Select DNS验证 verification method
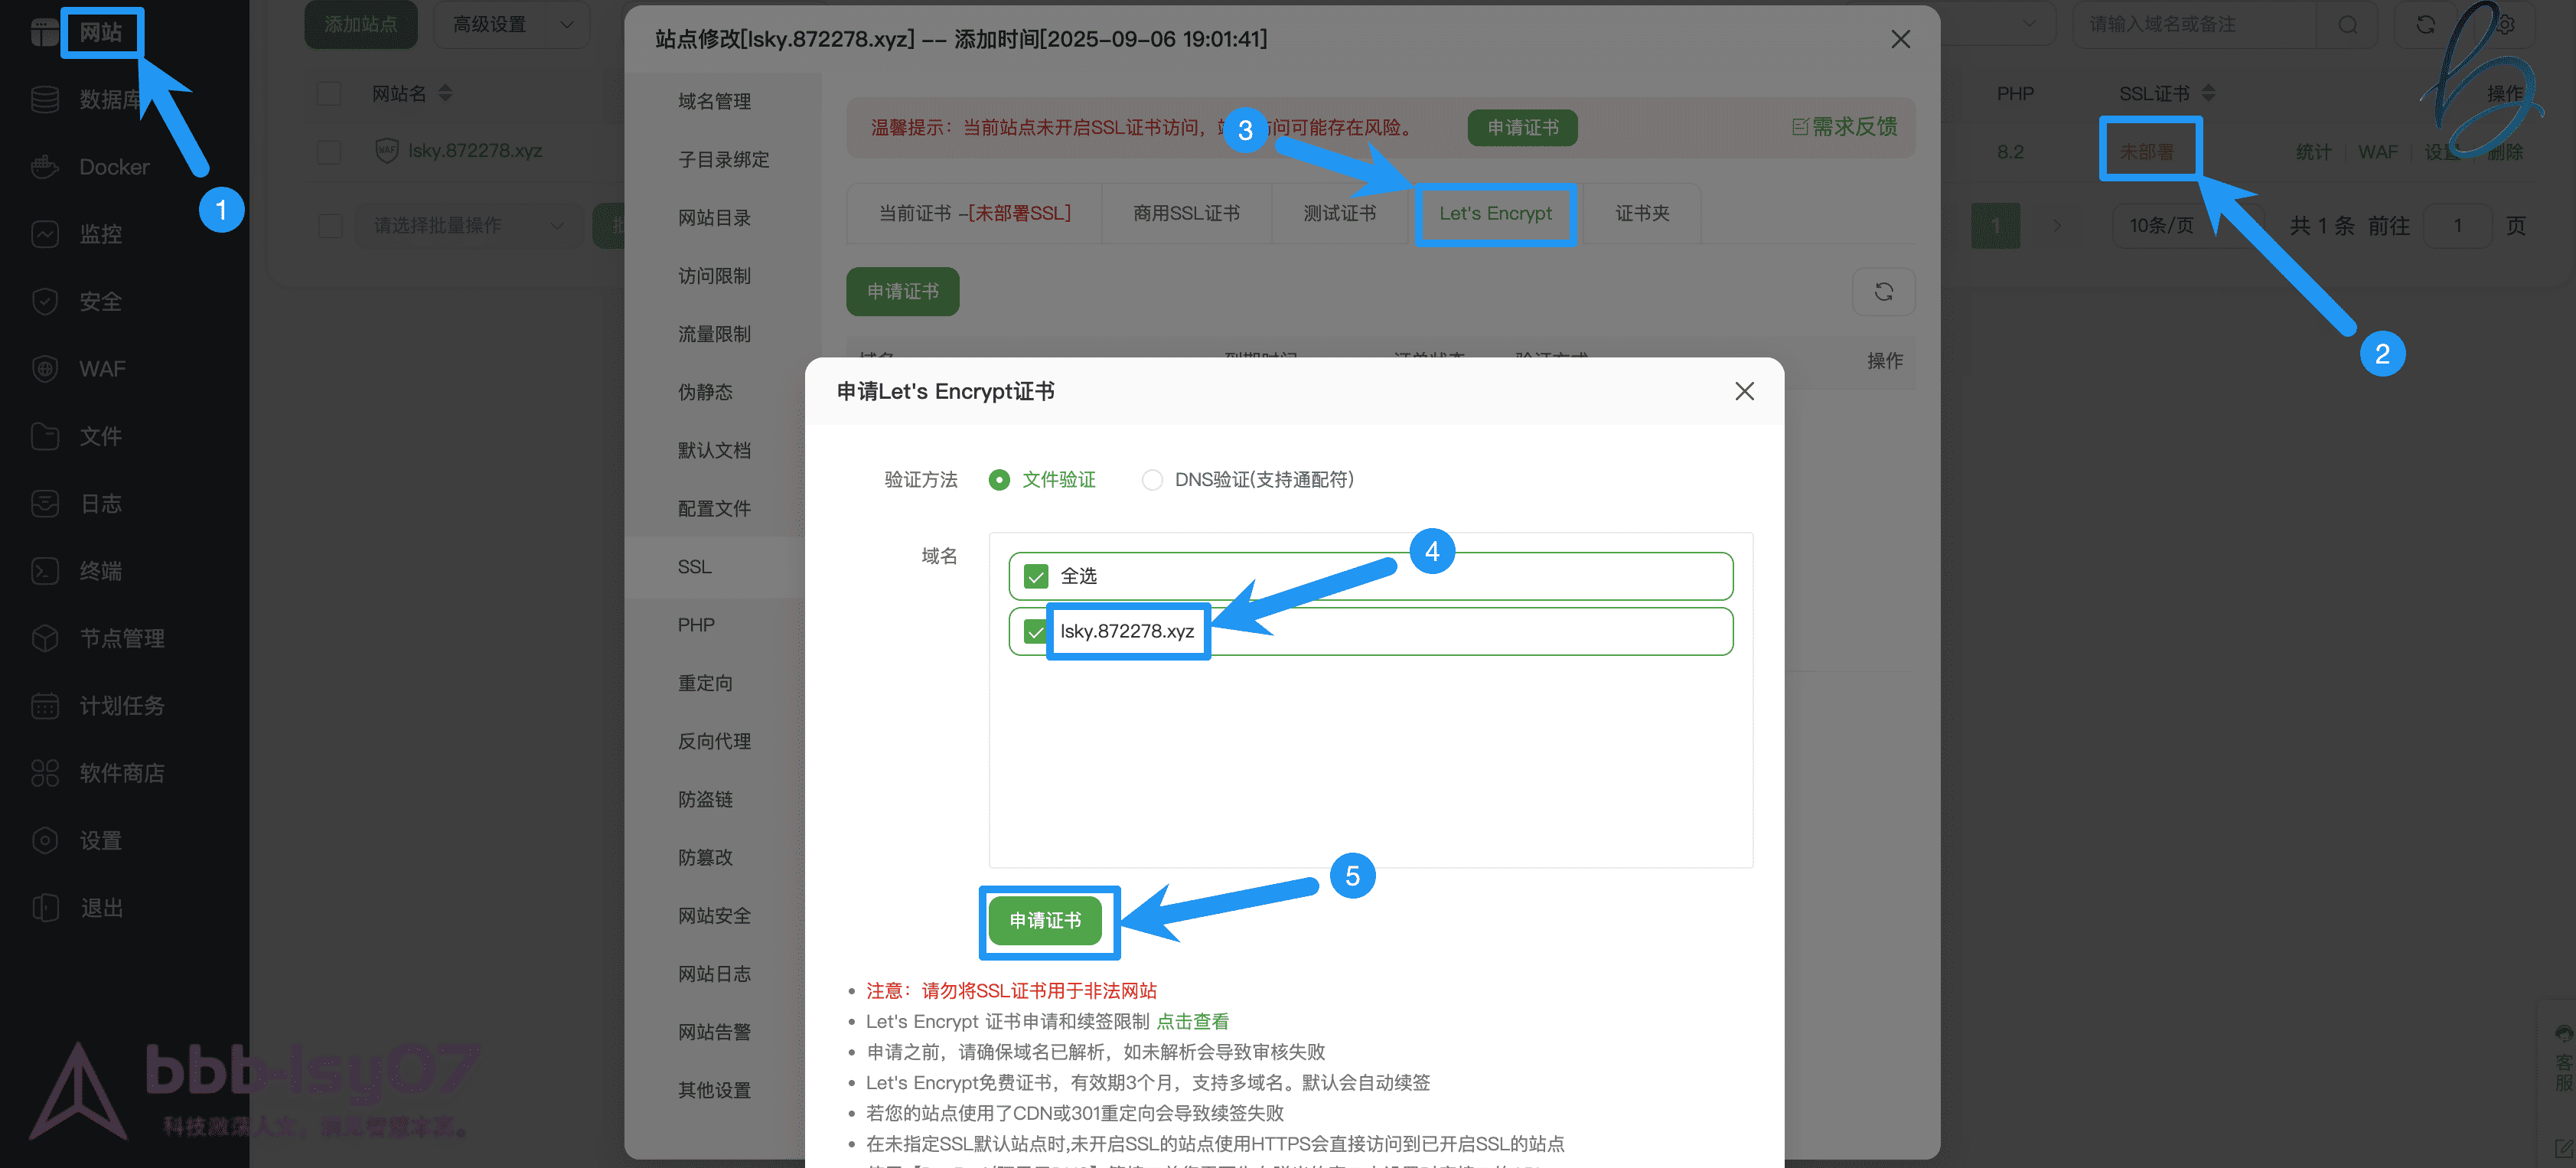This screenshot has height=1168, width=2576. [x=1152, y=480]
